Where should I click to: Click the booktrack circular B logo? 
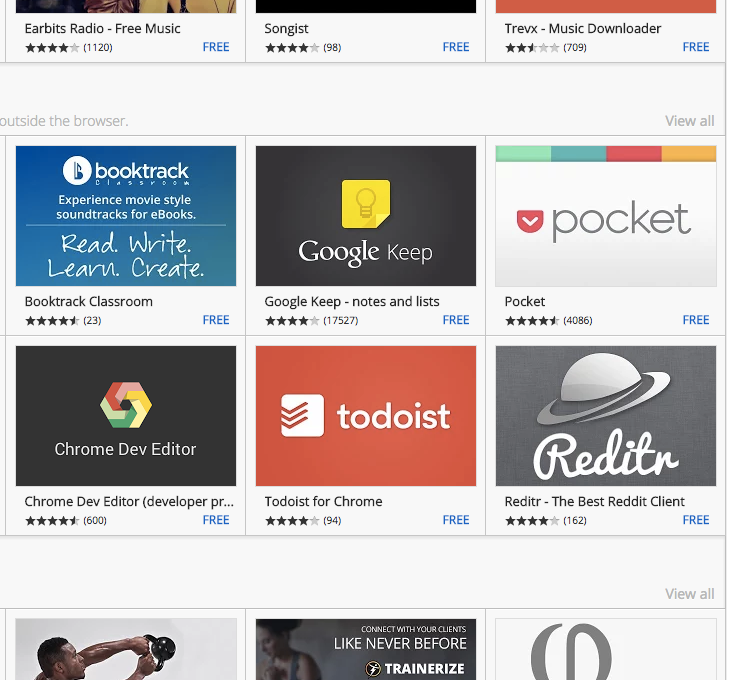tap(77, 171)
